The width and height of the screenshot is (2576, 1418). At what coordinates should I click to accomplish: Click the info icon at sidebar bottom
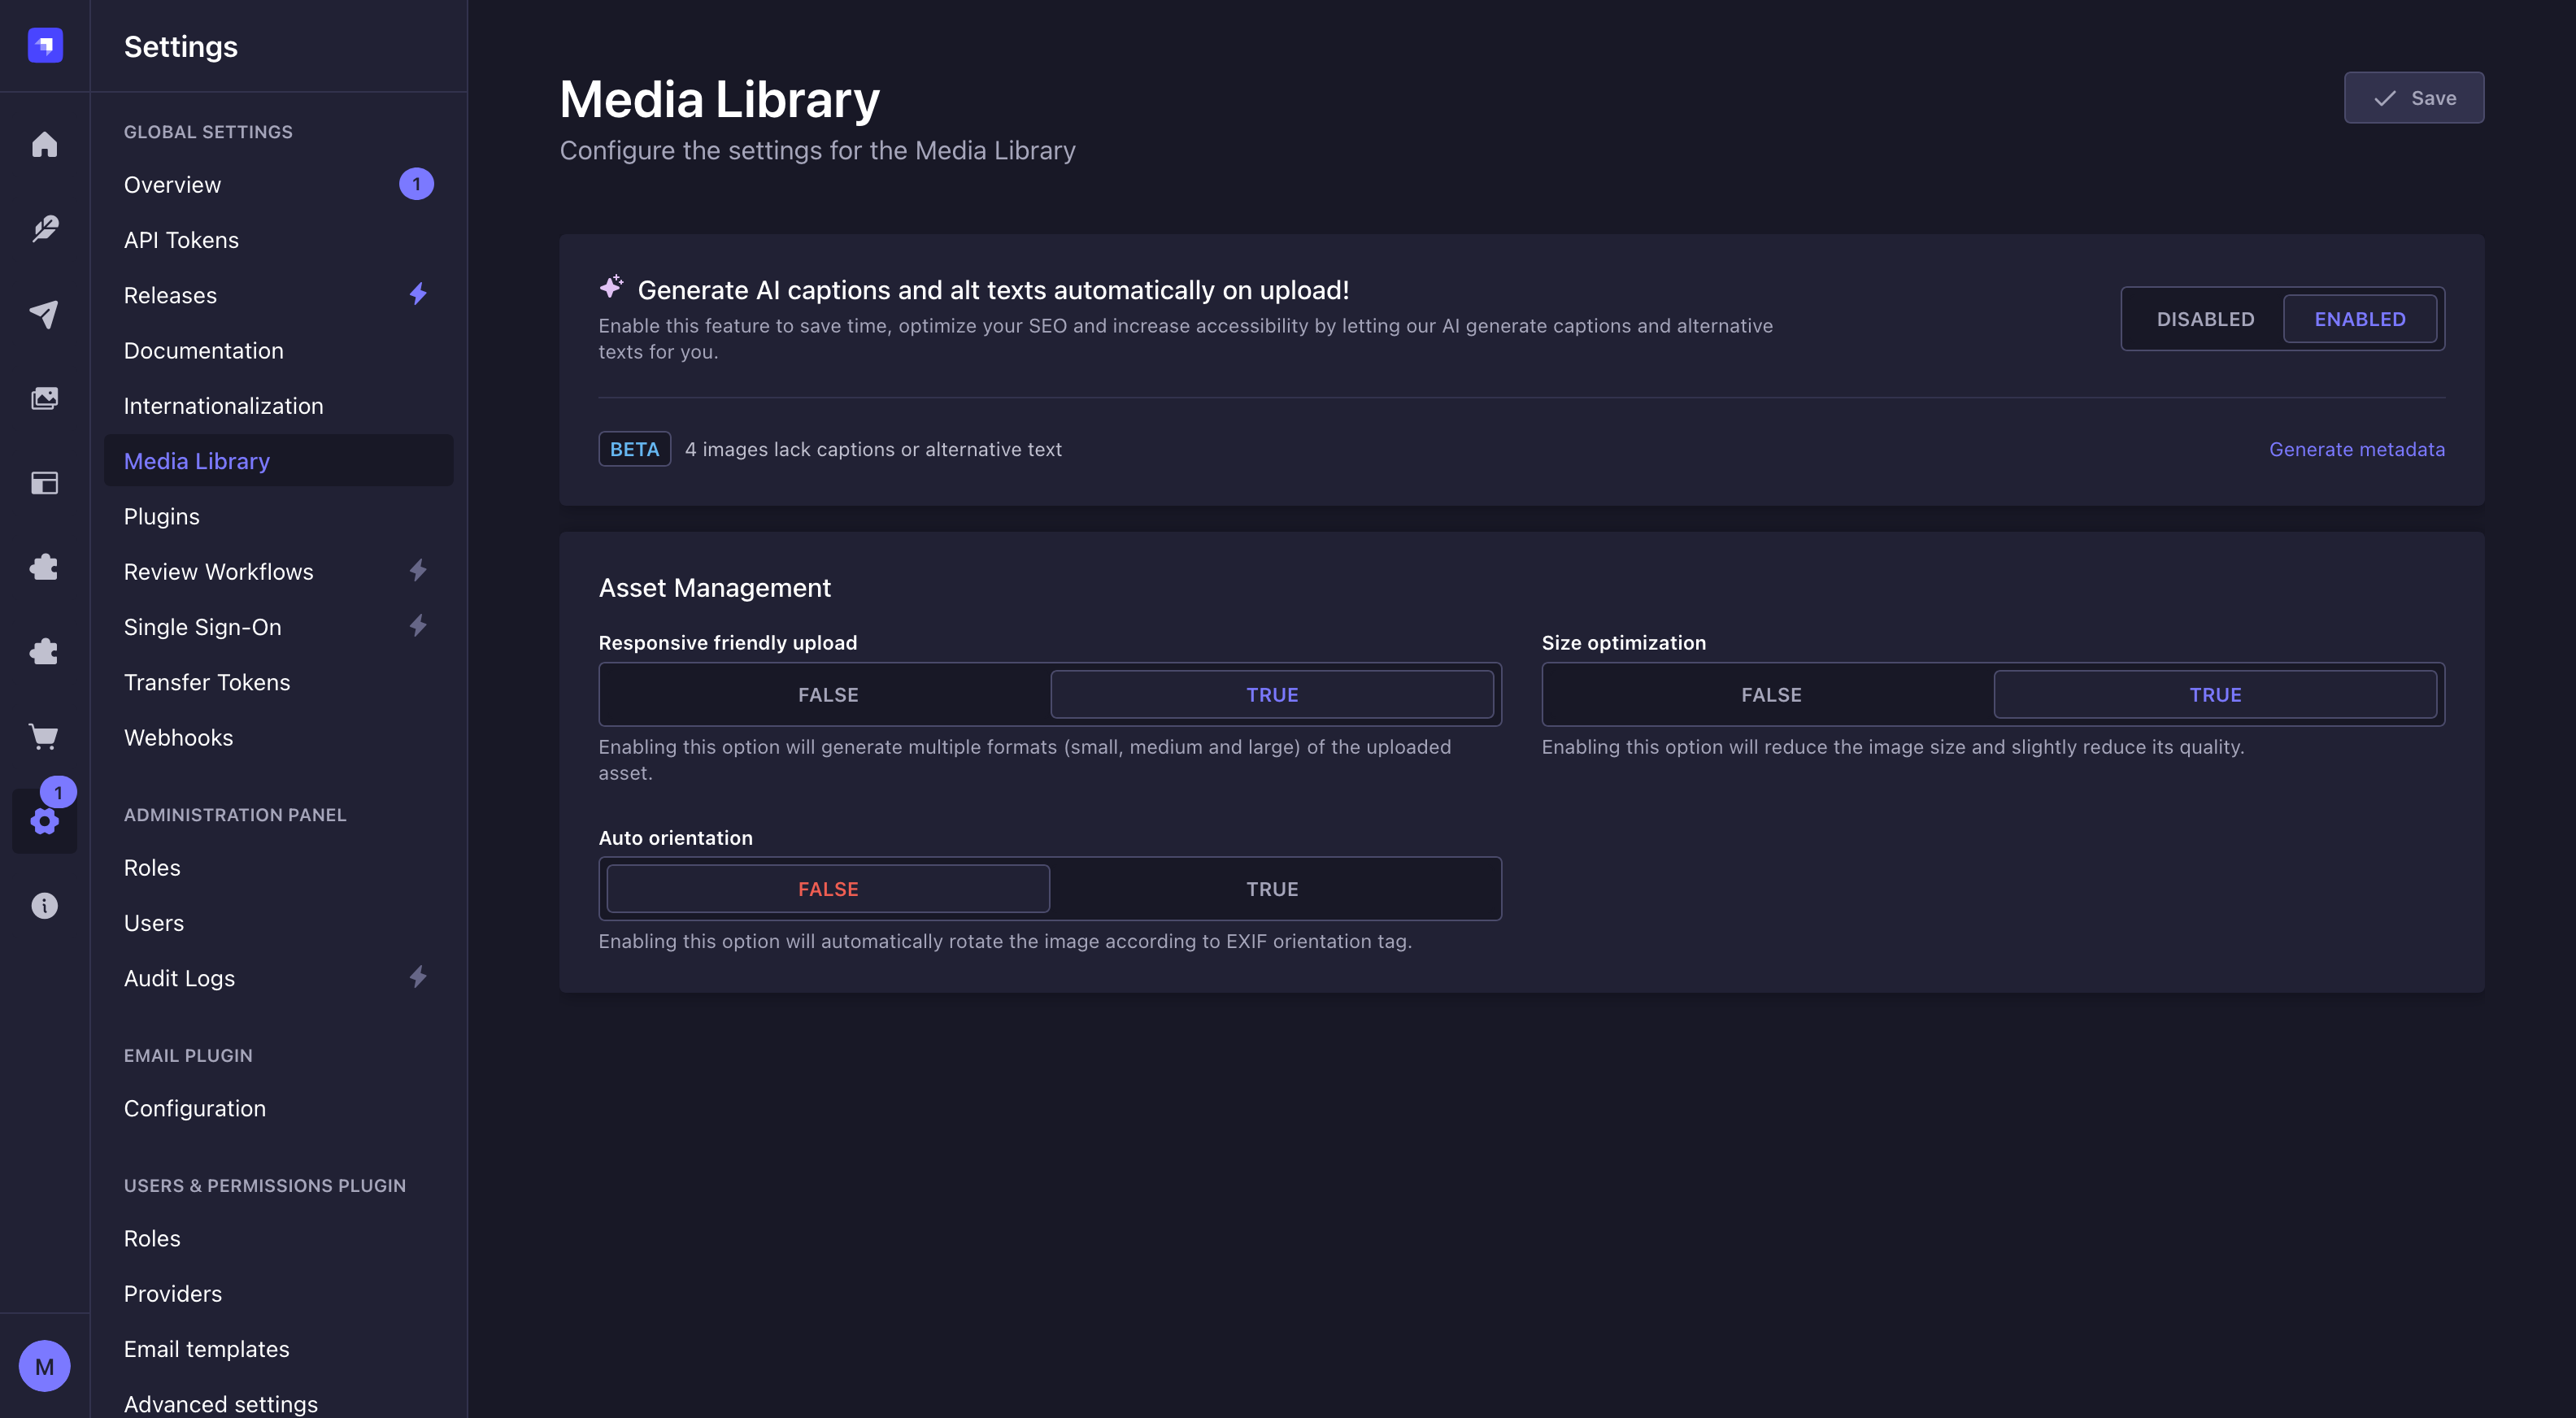(x=45, y=905)
